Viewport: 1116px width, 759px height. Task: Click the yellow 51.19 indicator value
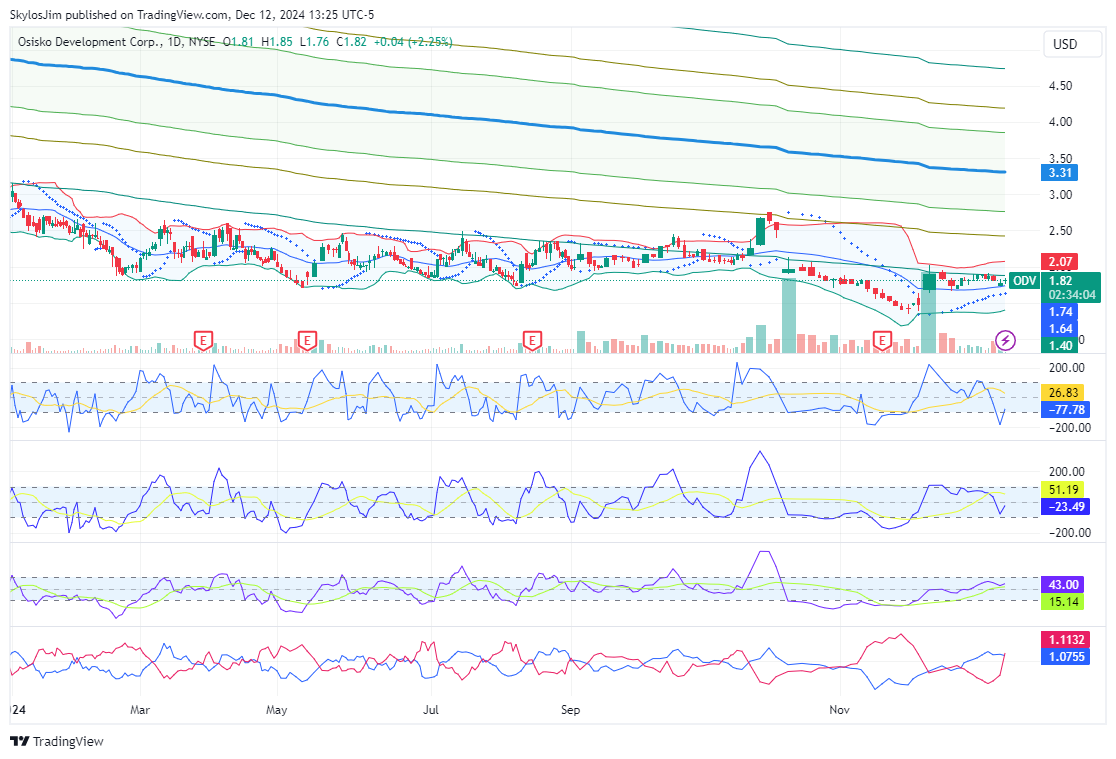pyautogui.click(x=1063, y=489)
